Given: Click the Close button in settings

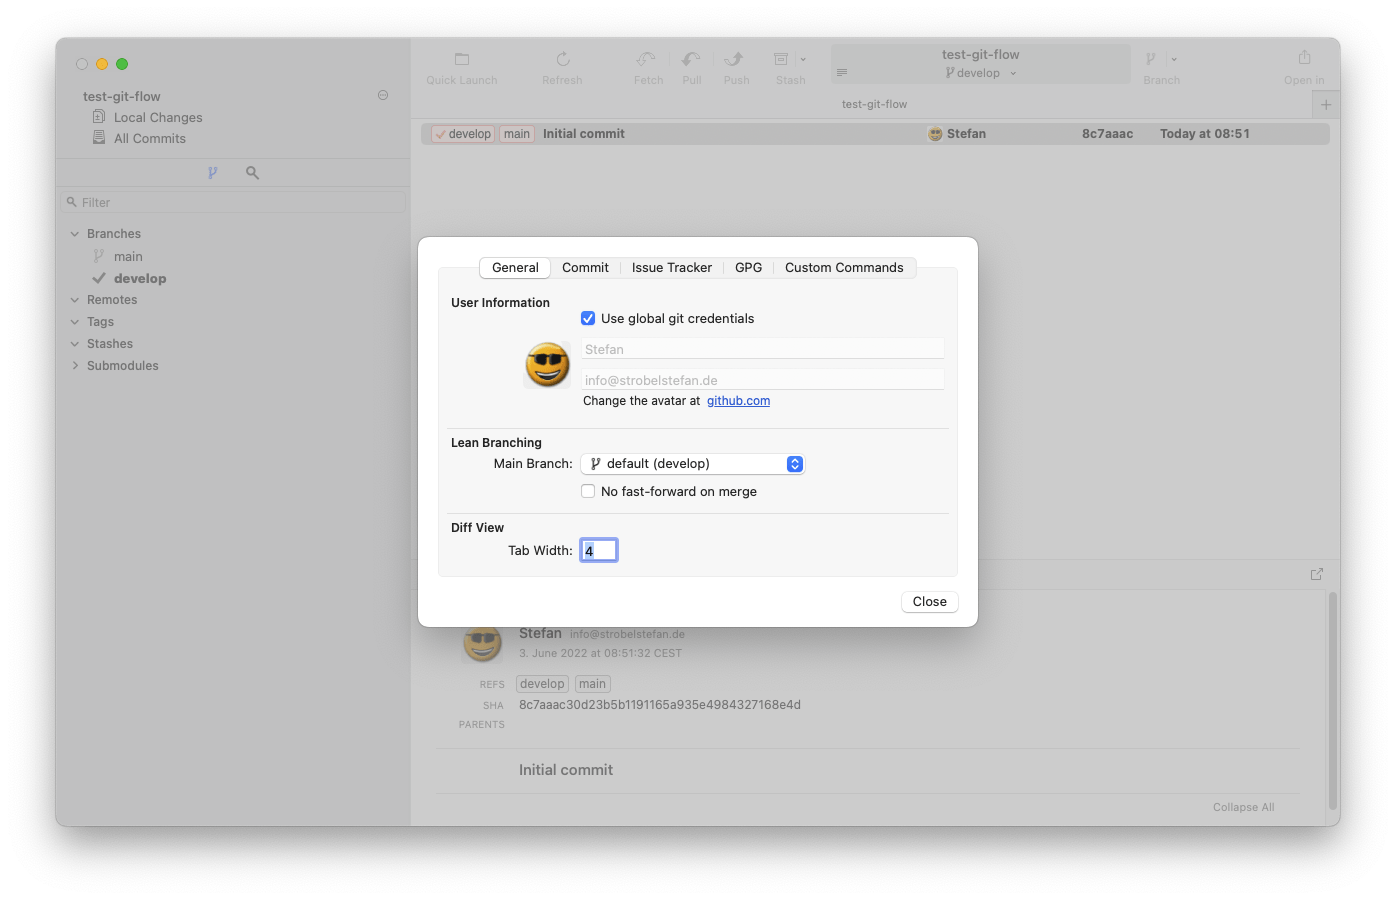Looking at the screenshot, I should click(929, 601).
